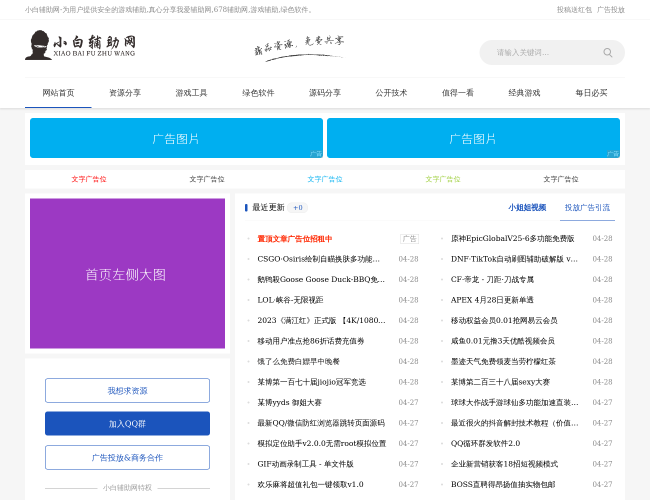Click the 广告投放&商务合作 button
Screen dimensions: 650x500
pos(127,458)
